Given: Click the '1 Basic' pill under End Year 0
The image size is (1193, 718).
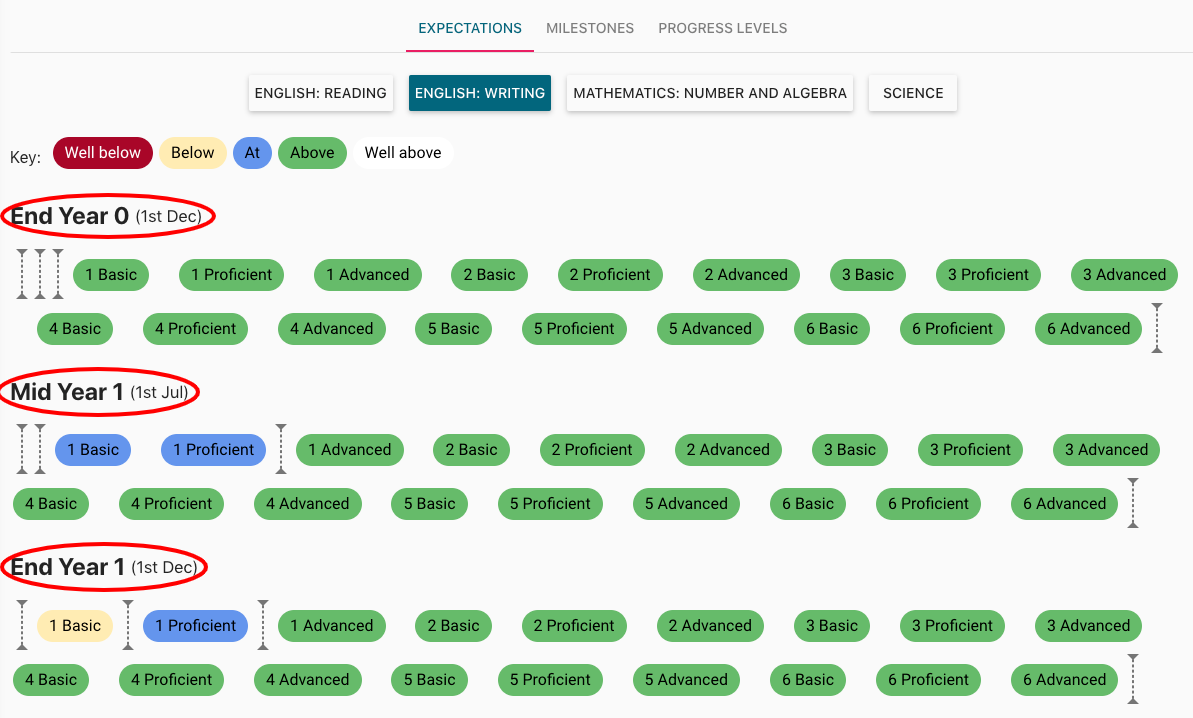Looking at the screenshot, I should (111, 274).
